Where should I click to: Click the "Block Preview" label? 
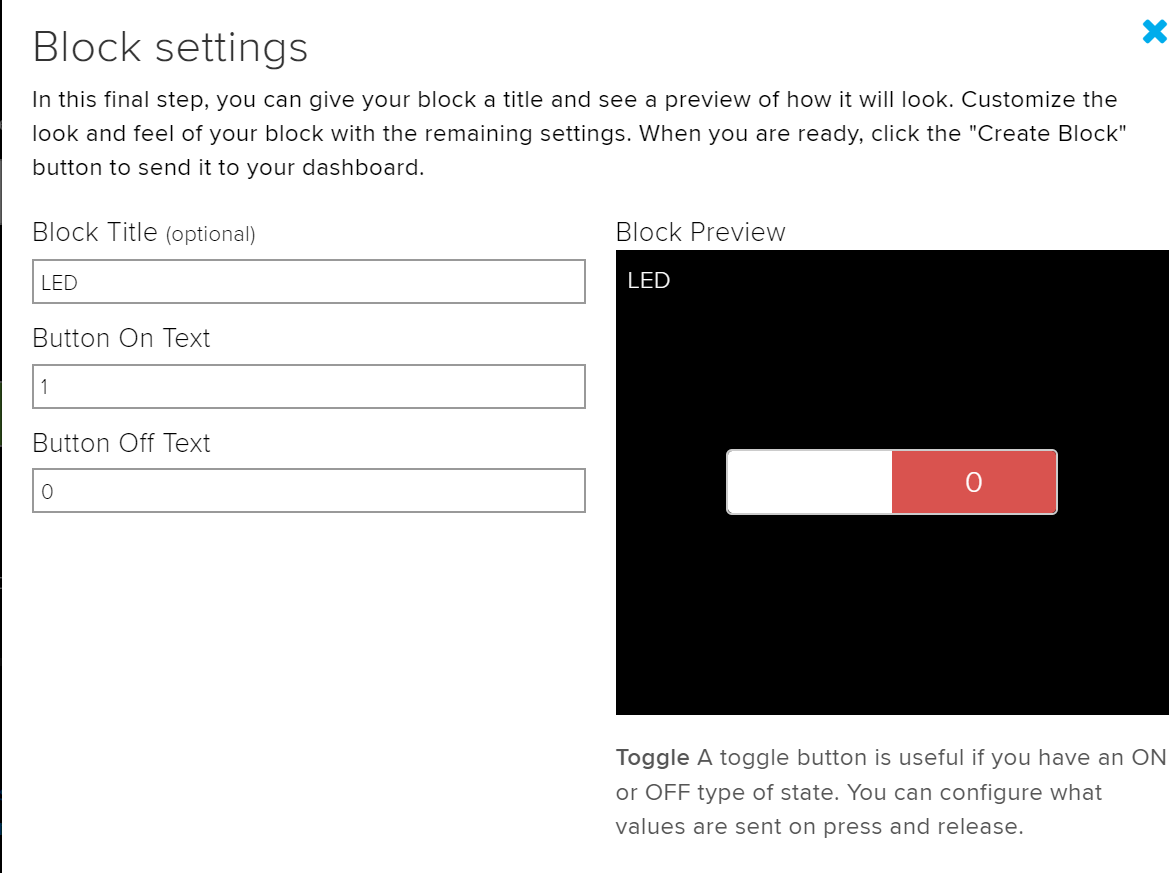coord(700,232)
